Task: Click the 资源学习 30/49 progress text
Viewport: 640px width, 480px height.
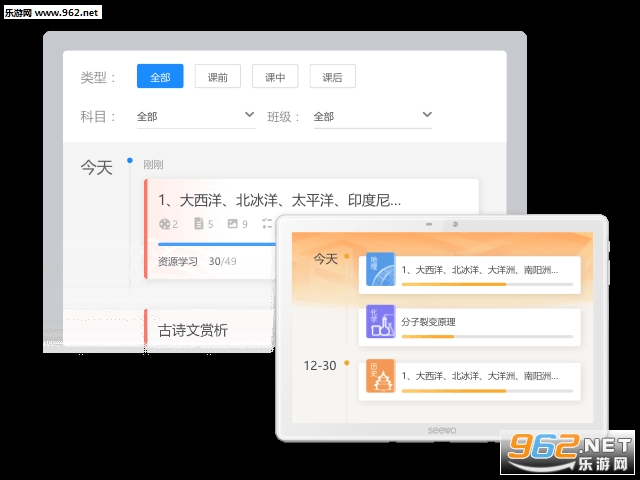Action: 197,261
